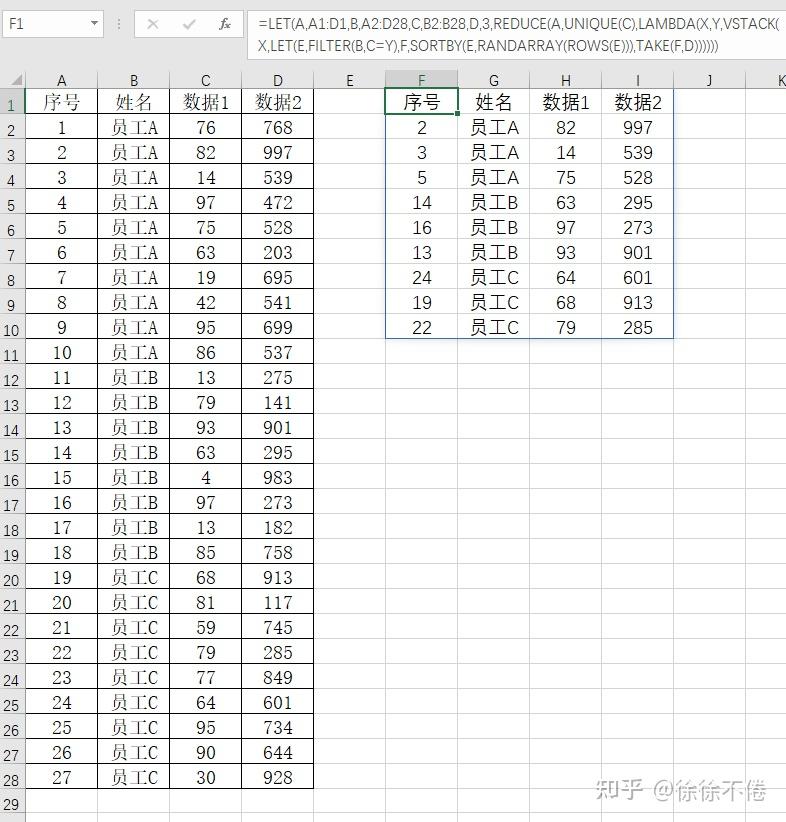Expand the Name Box dropdown arrow
786x822 pixels.
tap(94, 24)
